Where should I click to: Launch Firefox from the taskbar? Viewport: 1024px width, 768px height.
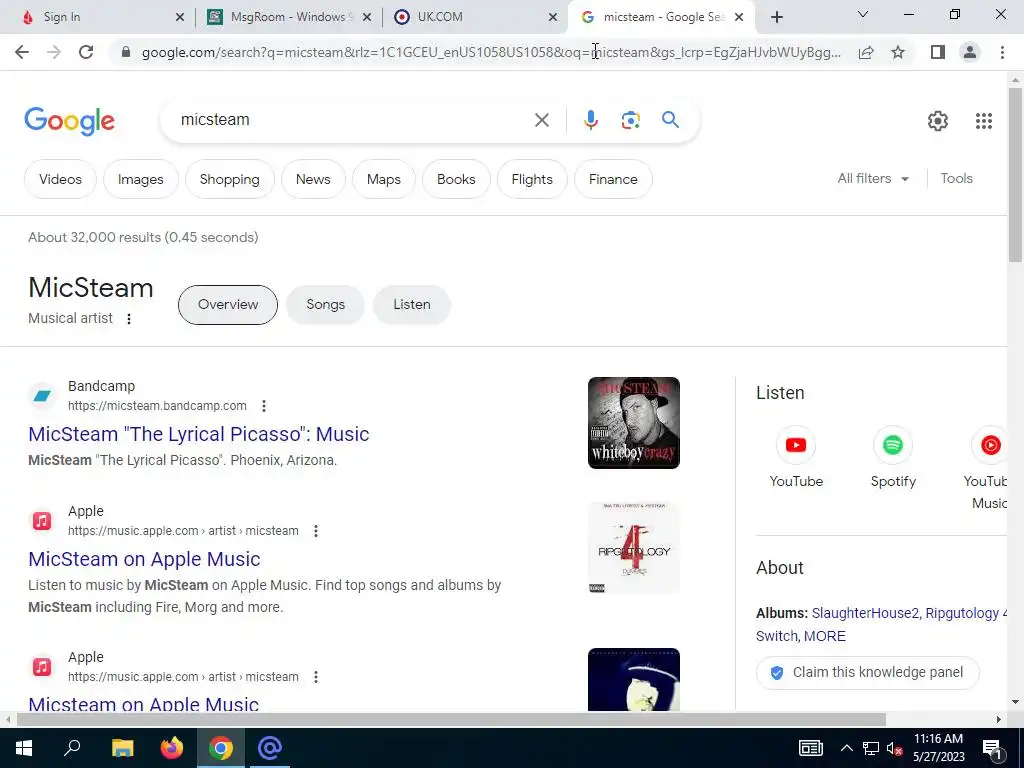172,748
